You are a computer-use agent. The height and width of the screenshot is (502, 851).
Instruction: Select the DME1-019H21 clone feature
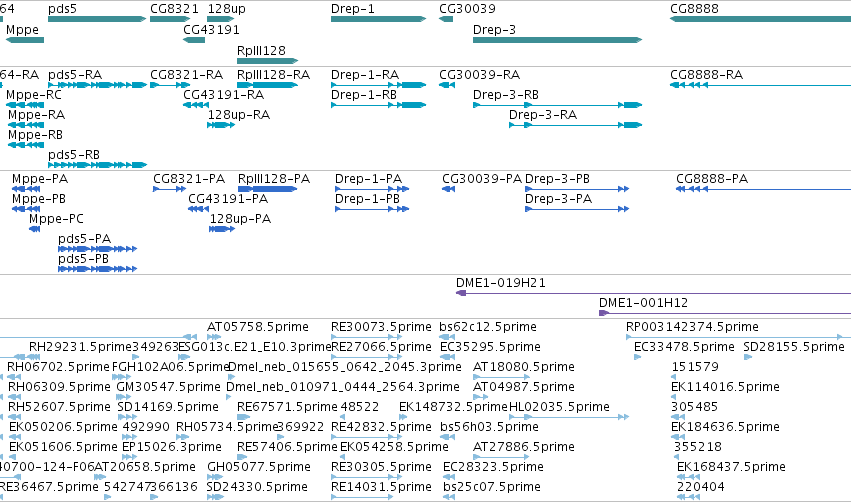(653, 293)
